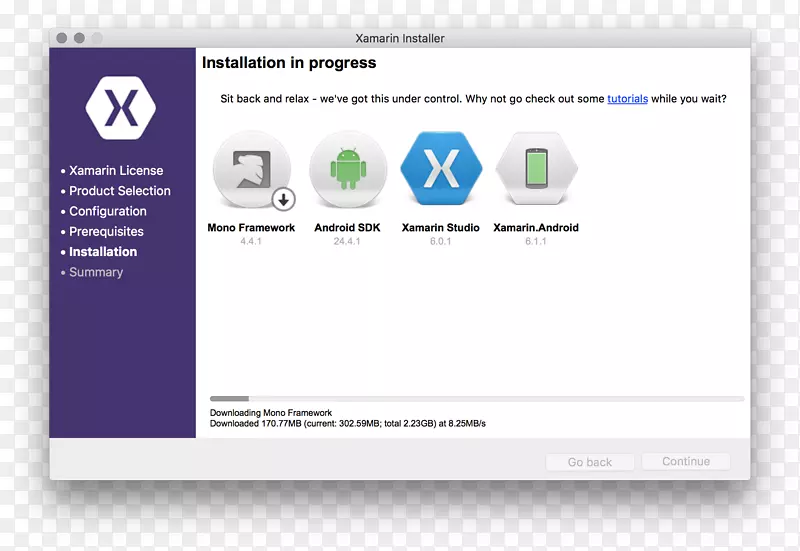The image size is (800, 551).
Task: Select the Prerequisites step
Action: 106,232
